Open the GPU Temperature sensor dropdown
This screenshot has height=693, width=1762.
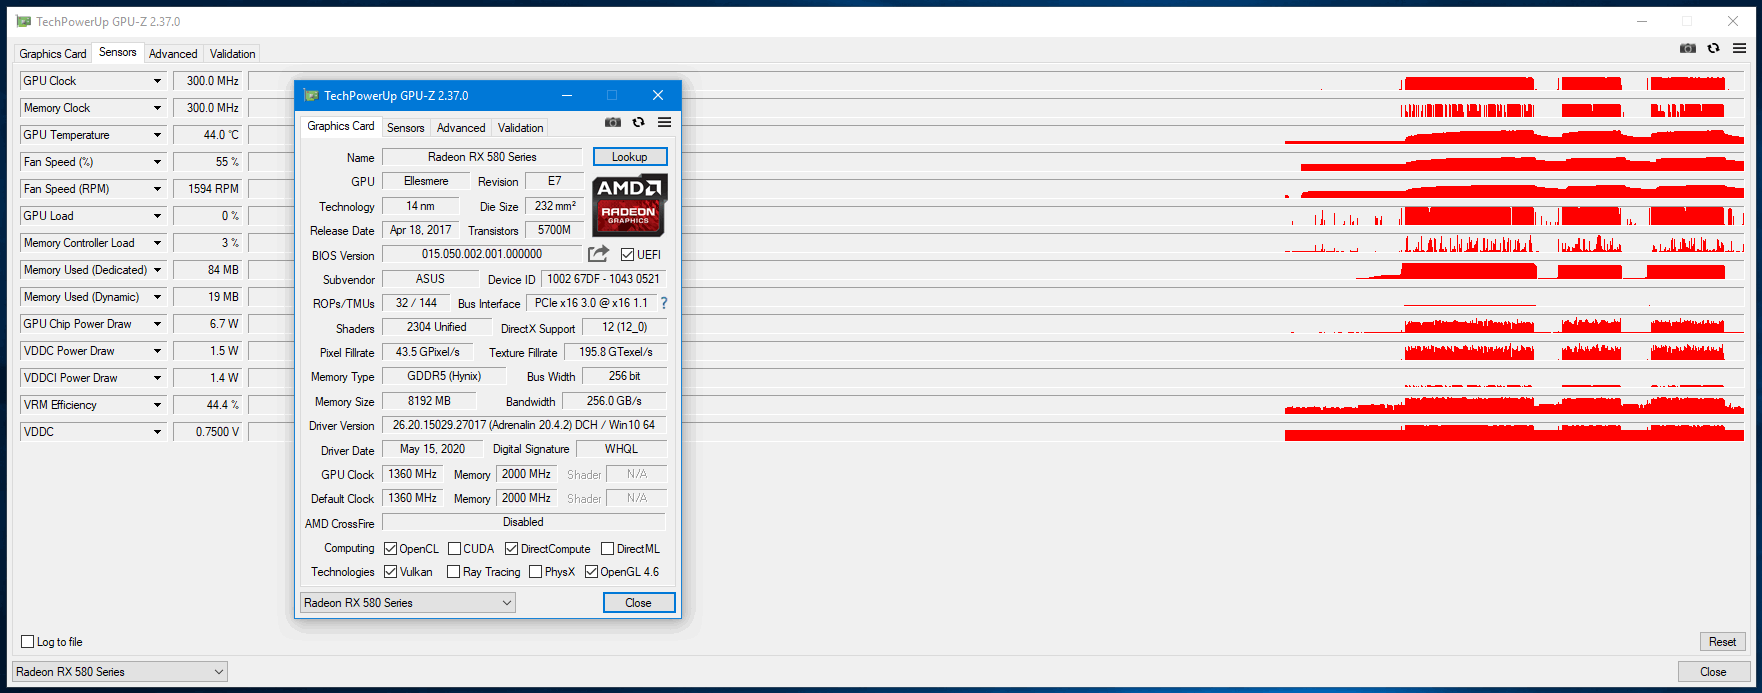(157, 135)
